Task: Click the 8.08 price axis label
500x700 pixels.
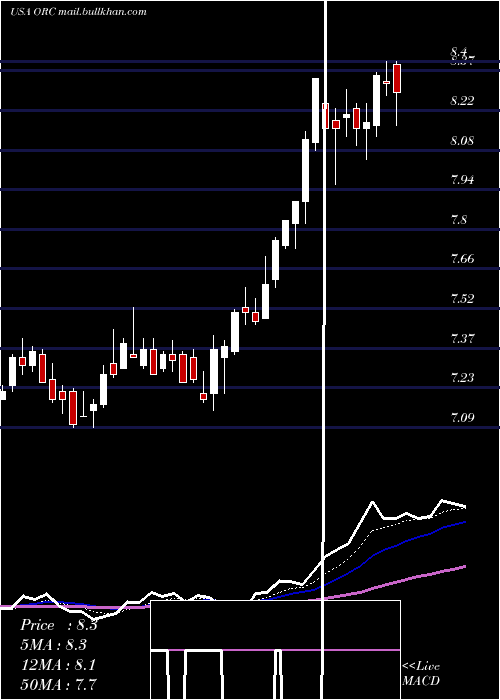Action: (462, 141)
